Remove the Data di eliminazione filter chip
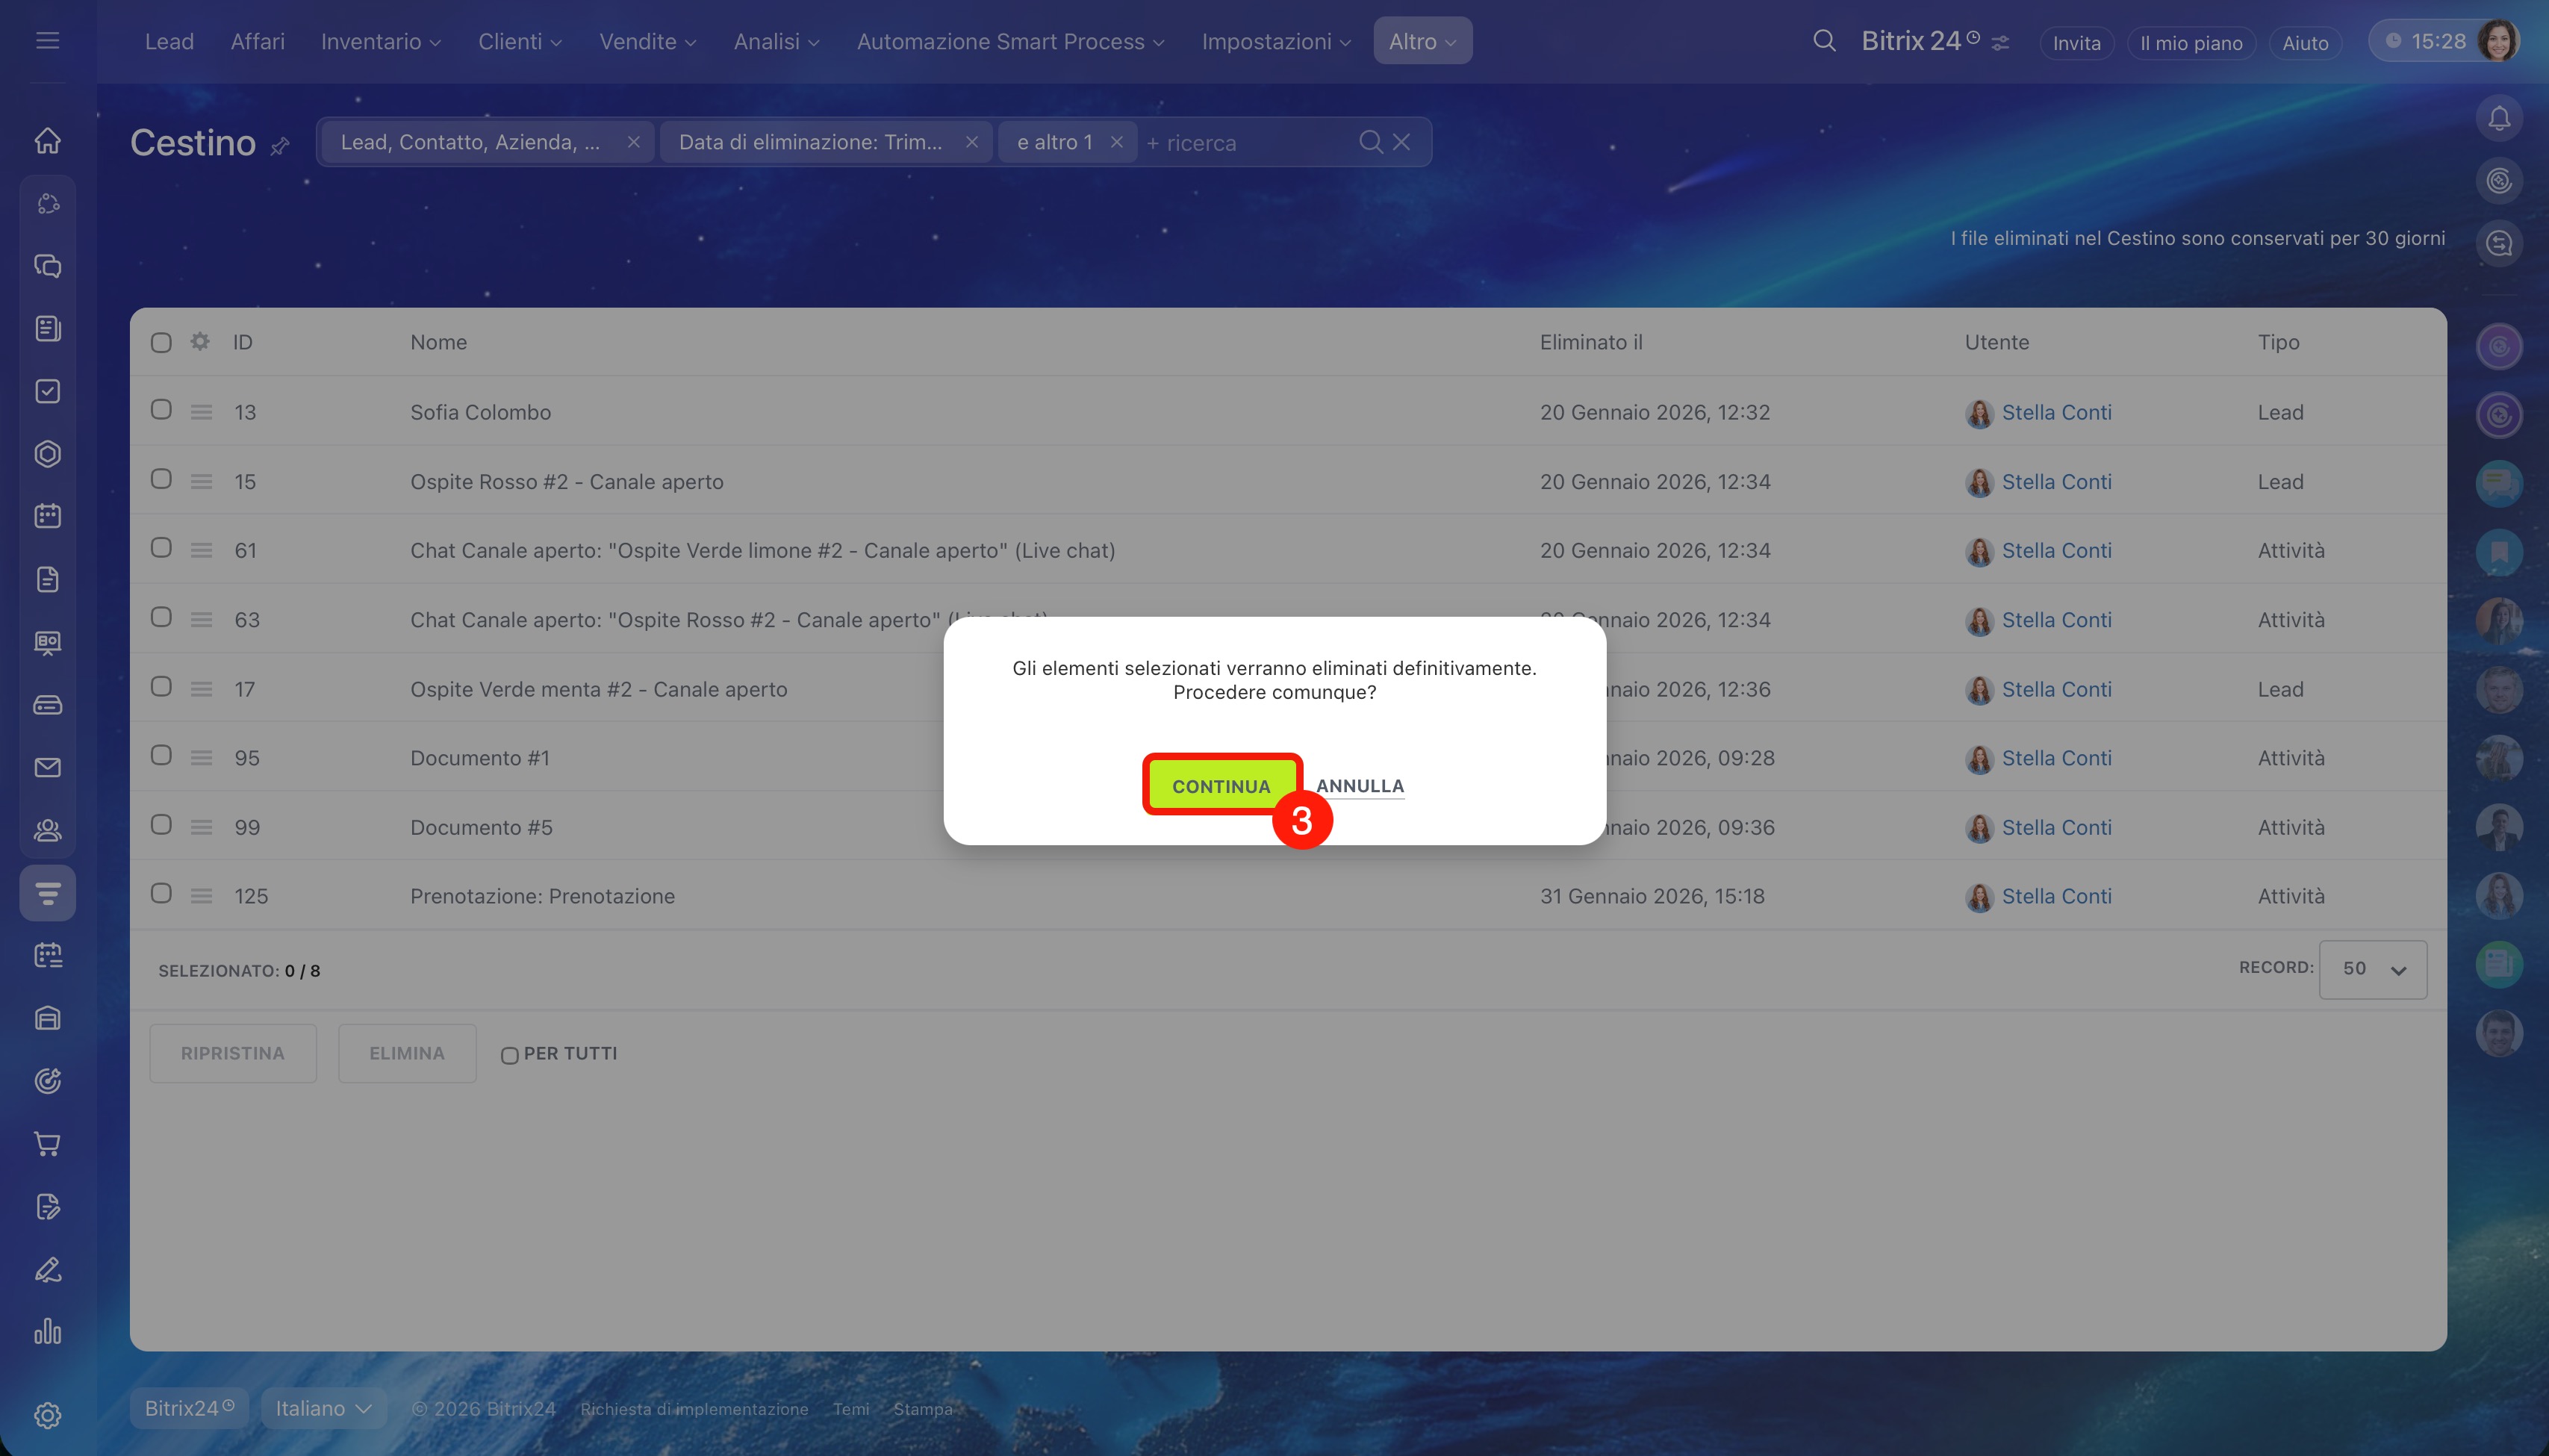The width and height of the screenshot is (2549, 1456). coord(971,142)
